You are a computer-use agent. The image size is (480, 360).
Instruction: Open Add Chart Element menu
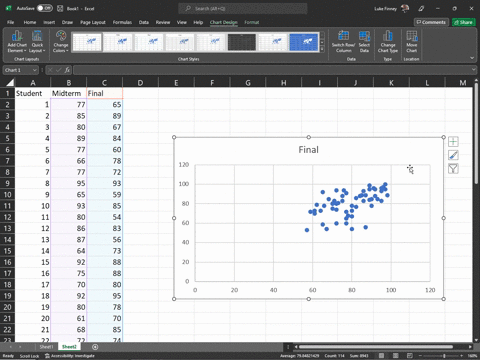point(17,42)
